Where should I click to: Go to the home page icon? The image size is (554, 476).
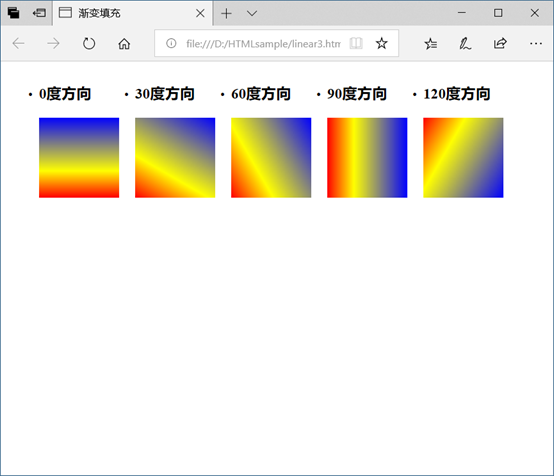pyautogui.click(x=124, y=44)
